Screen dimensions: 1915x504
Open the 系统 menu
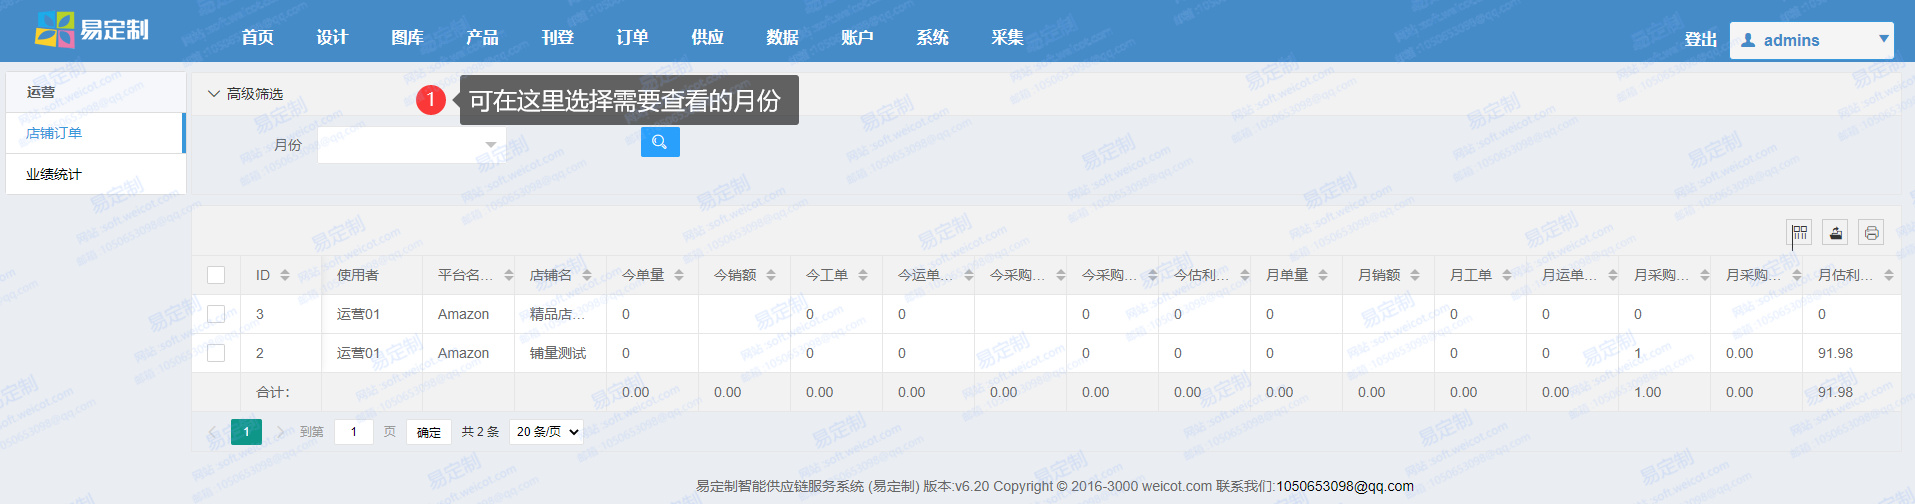click(932, 37)
